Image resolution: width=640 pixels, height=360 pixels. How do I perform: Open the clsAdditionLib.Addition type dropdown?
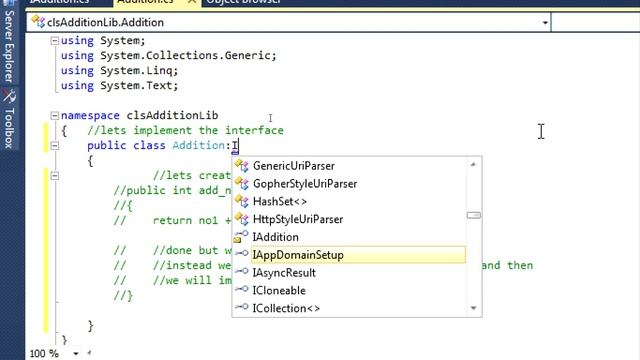tap(545, 23)
